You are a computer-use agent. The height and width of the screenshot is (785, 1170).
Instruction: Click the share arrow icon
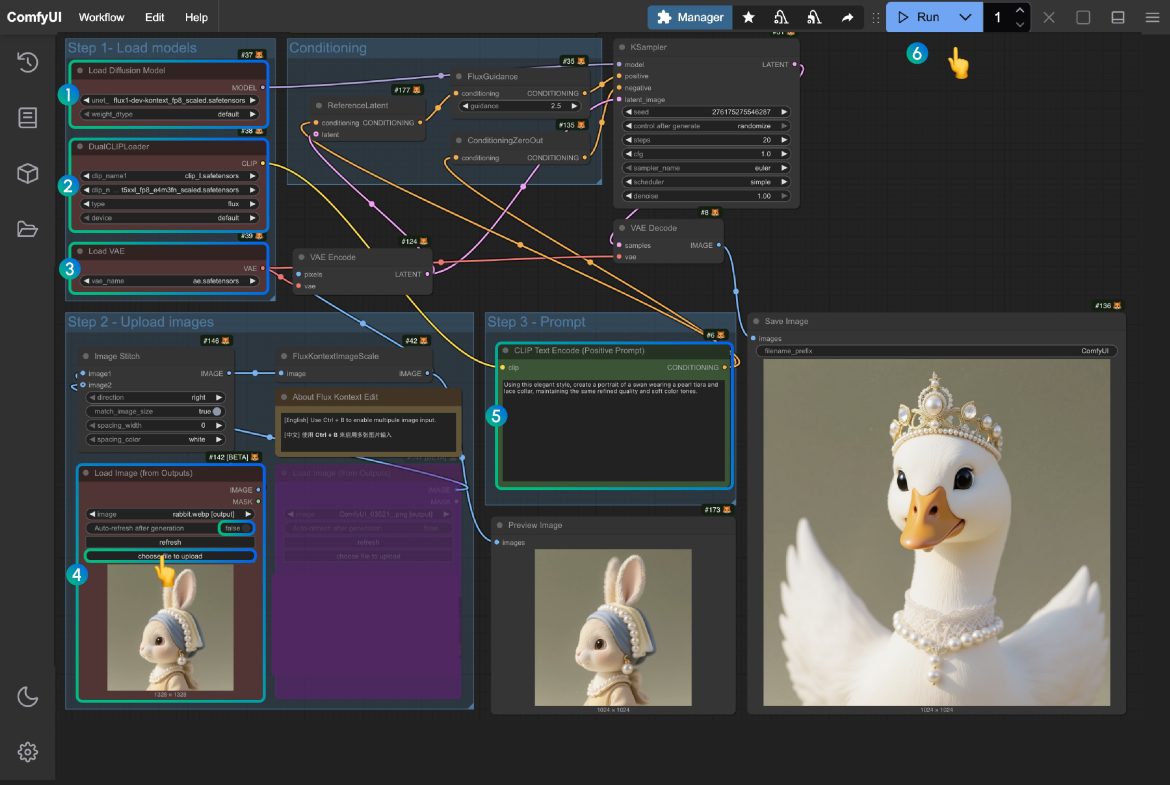point(847,17)
